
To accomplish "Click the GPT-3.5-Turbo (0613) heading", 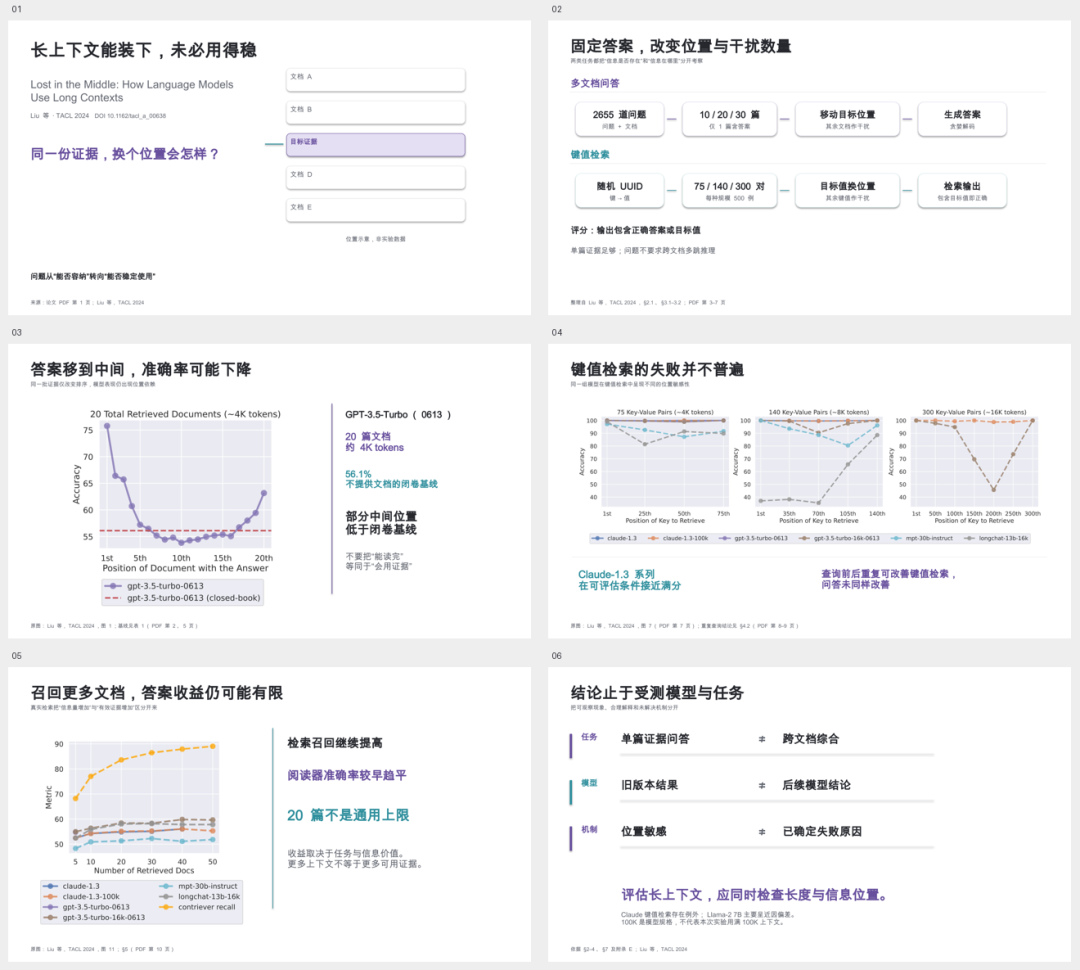I will tap(398, 415).
